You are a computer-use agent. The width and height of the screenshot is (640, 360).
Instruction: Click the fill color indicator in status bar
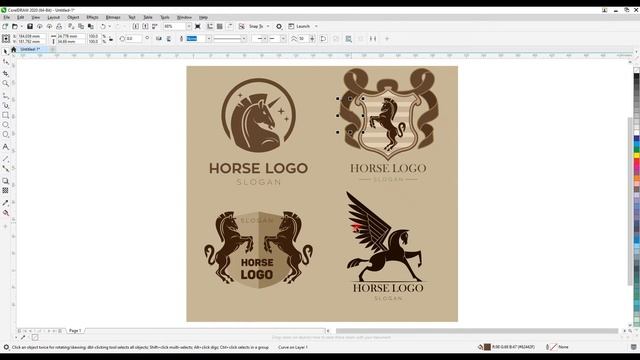[487, 347]
